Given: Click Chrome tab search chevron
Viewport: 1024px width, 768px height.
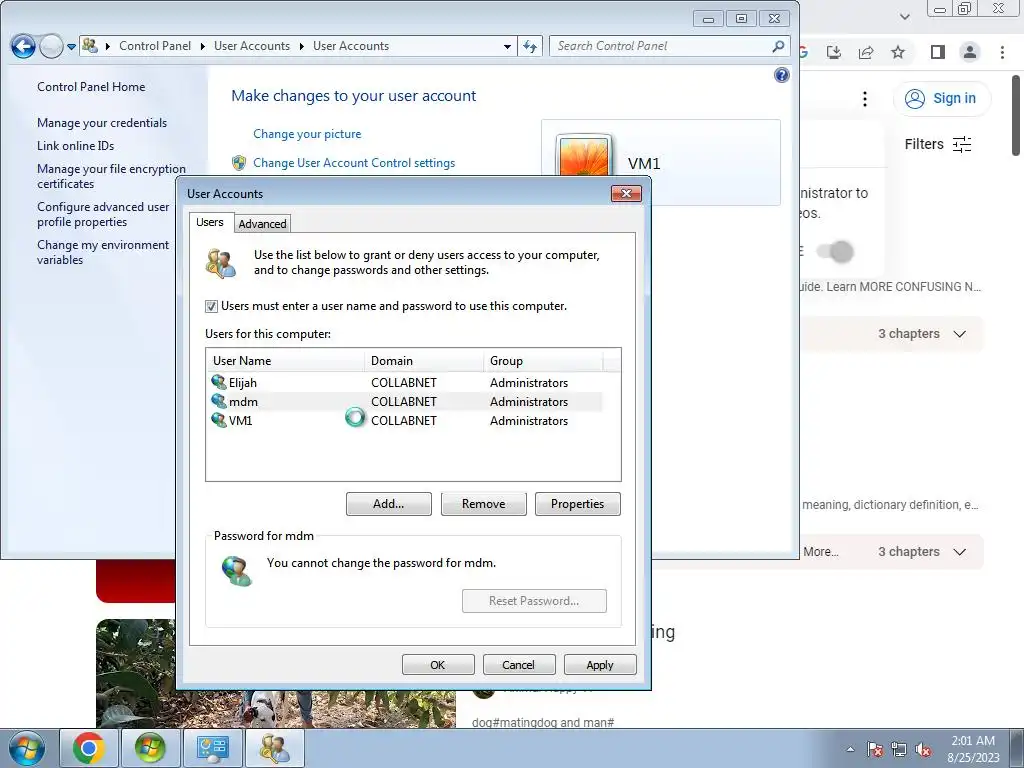Looking at the screenshot, I should pyautogui.click(x=904, y=17).
